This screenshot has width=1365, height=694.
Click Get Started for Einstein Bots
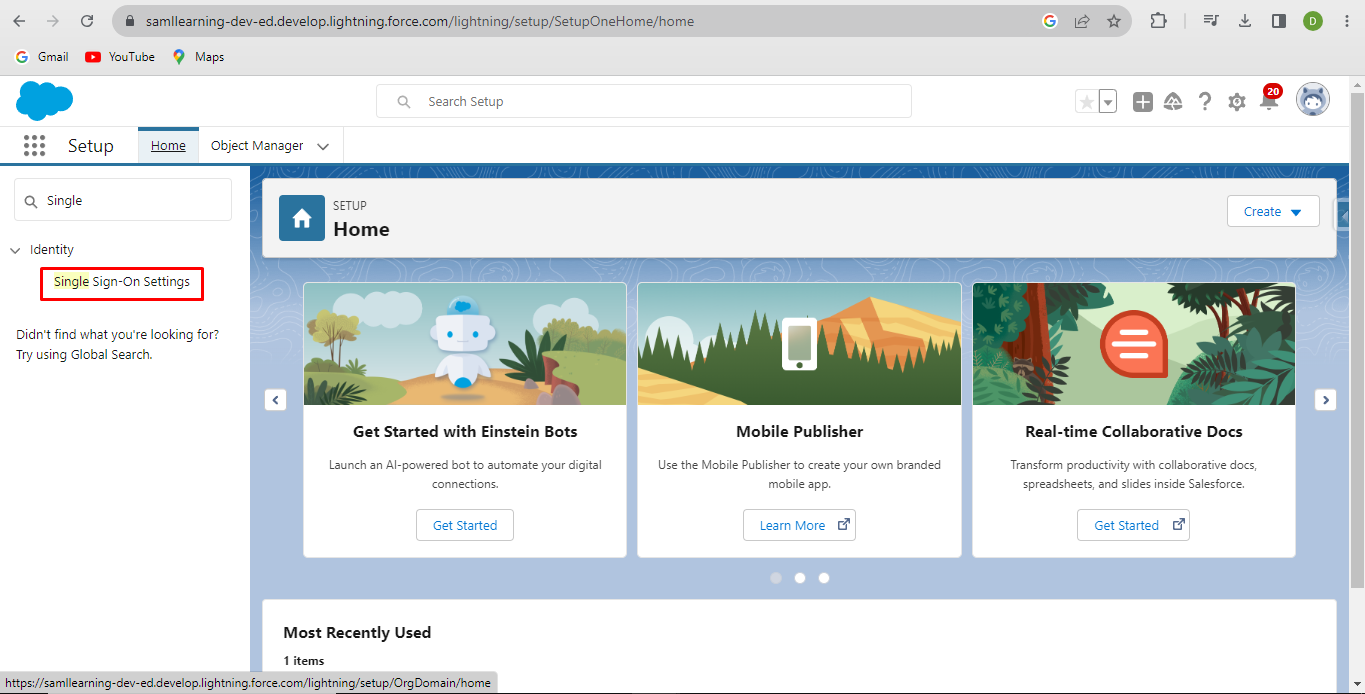coord(464,524)
